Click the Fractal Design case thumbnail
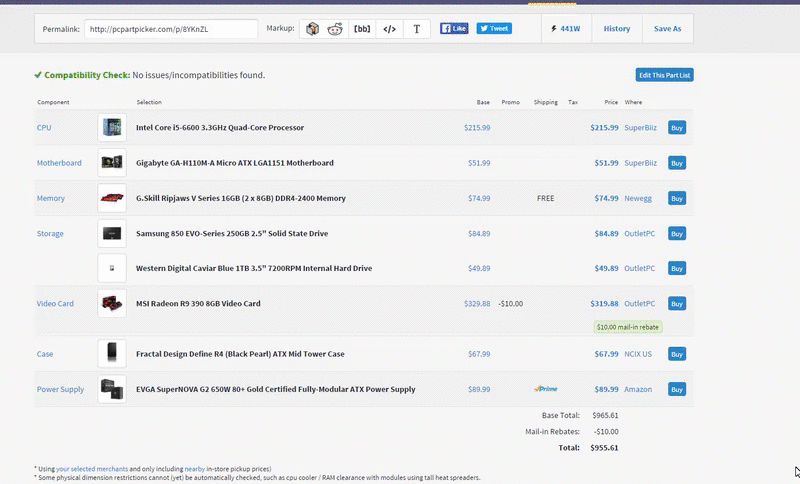This screenshot has height=484, width=800. [x=112, y=353]
